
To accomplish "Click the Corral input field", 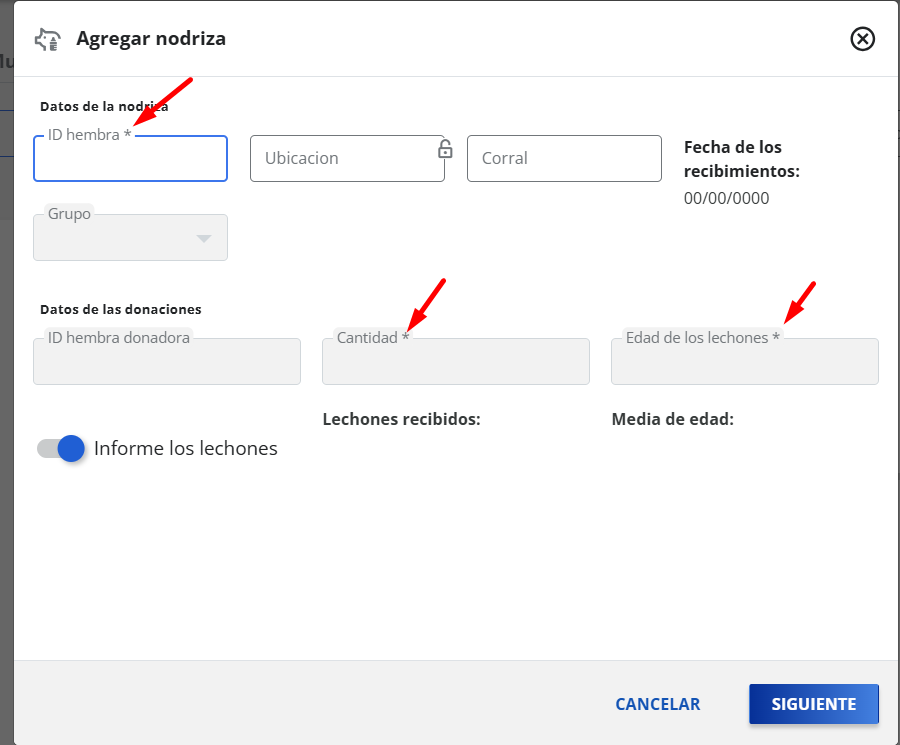I will click(564, 158).
